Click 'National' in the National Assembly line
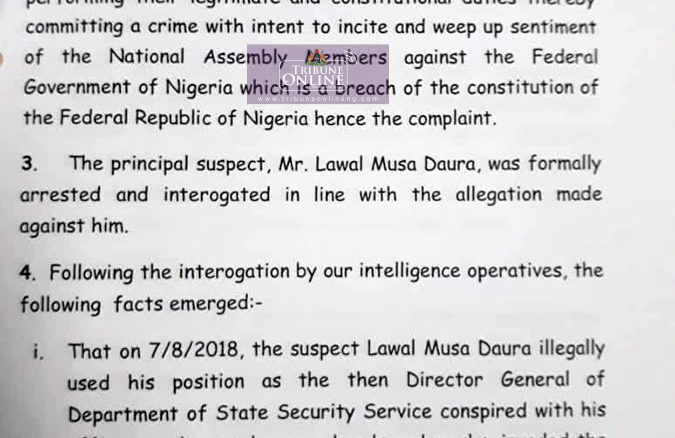 pyautogui.click(x=147, y=57)
